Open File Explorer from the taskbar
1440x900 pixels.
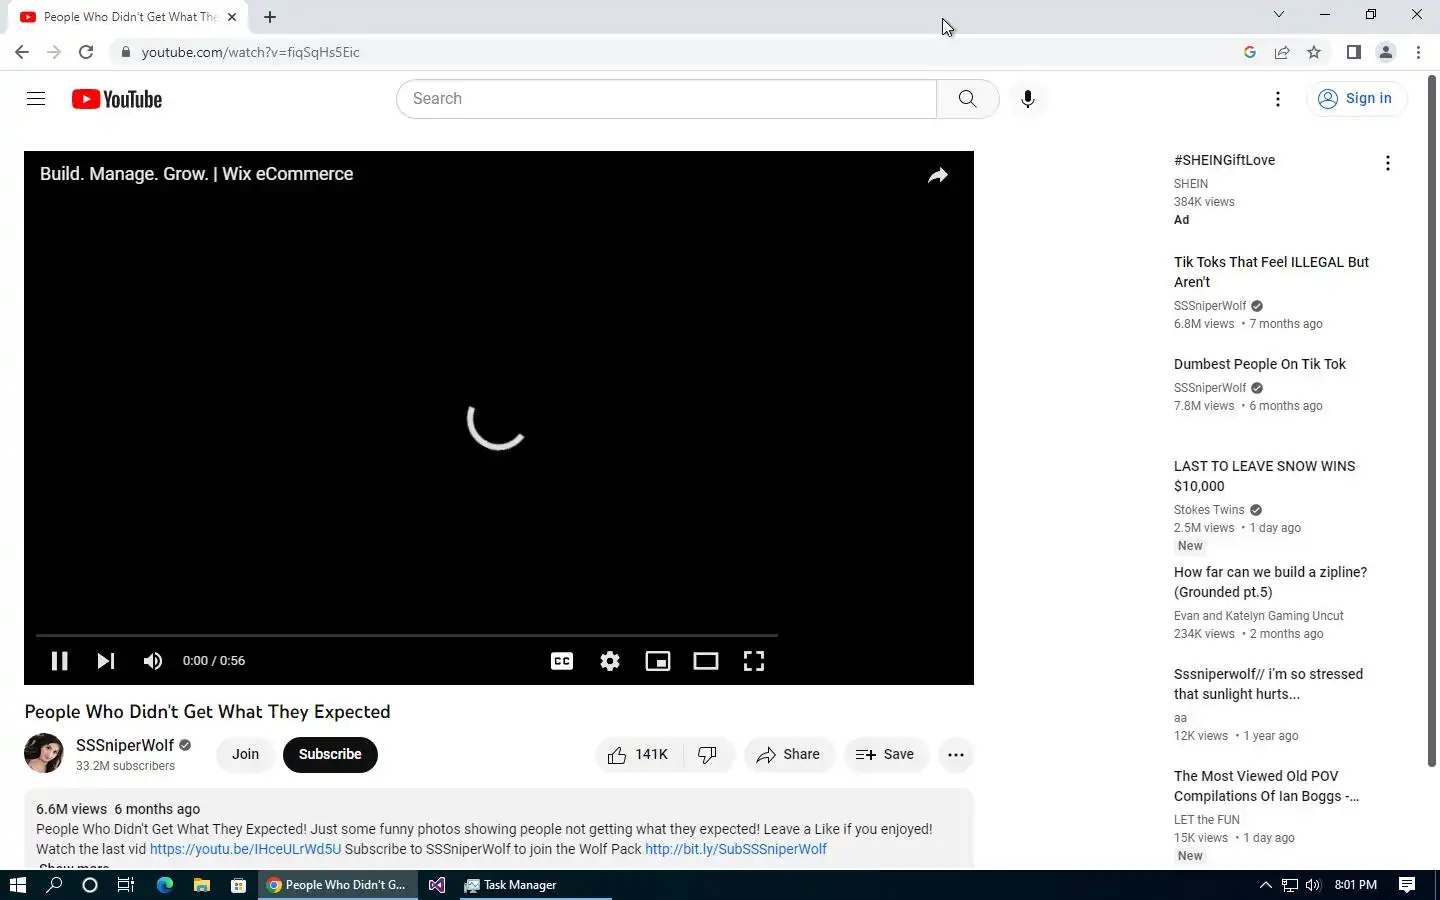tap(201, 885)
